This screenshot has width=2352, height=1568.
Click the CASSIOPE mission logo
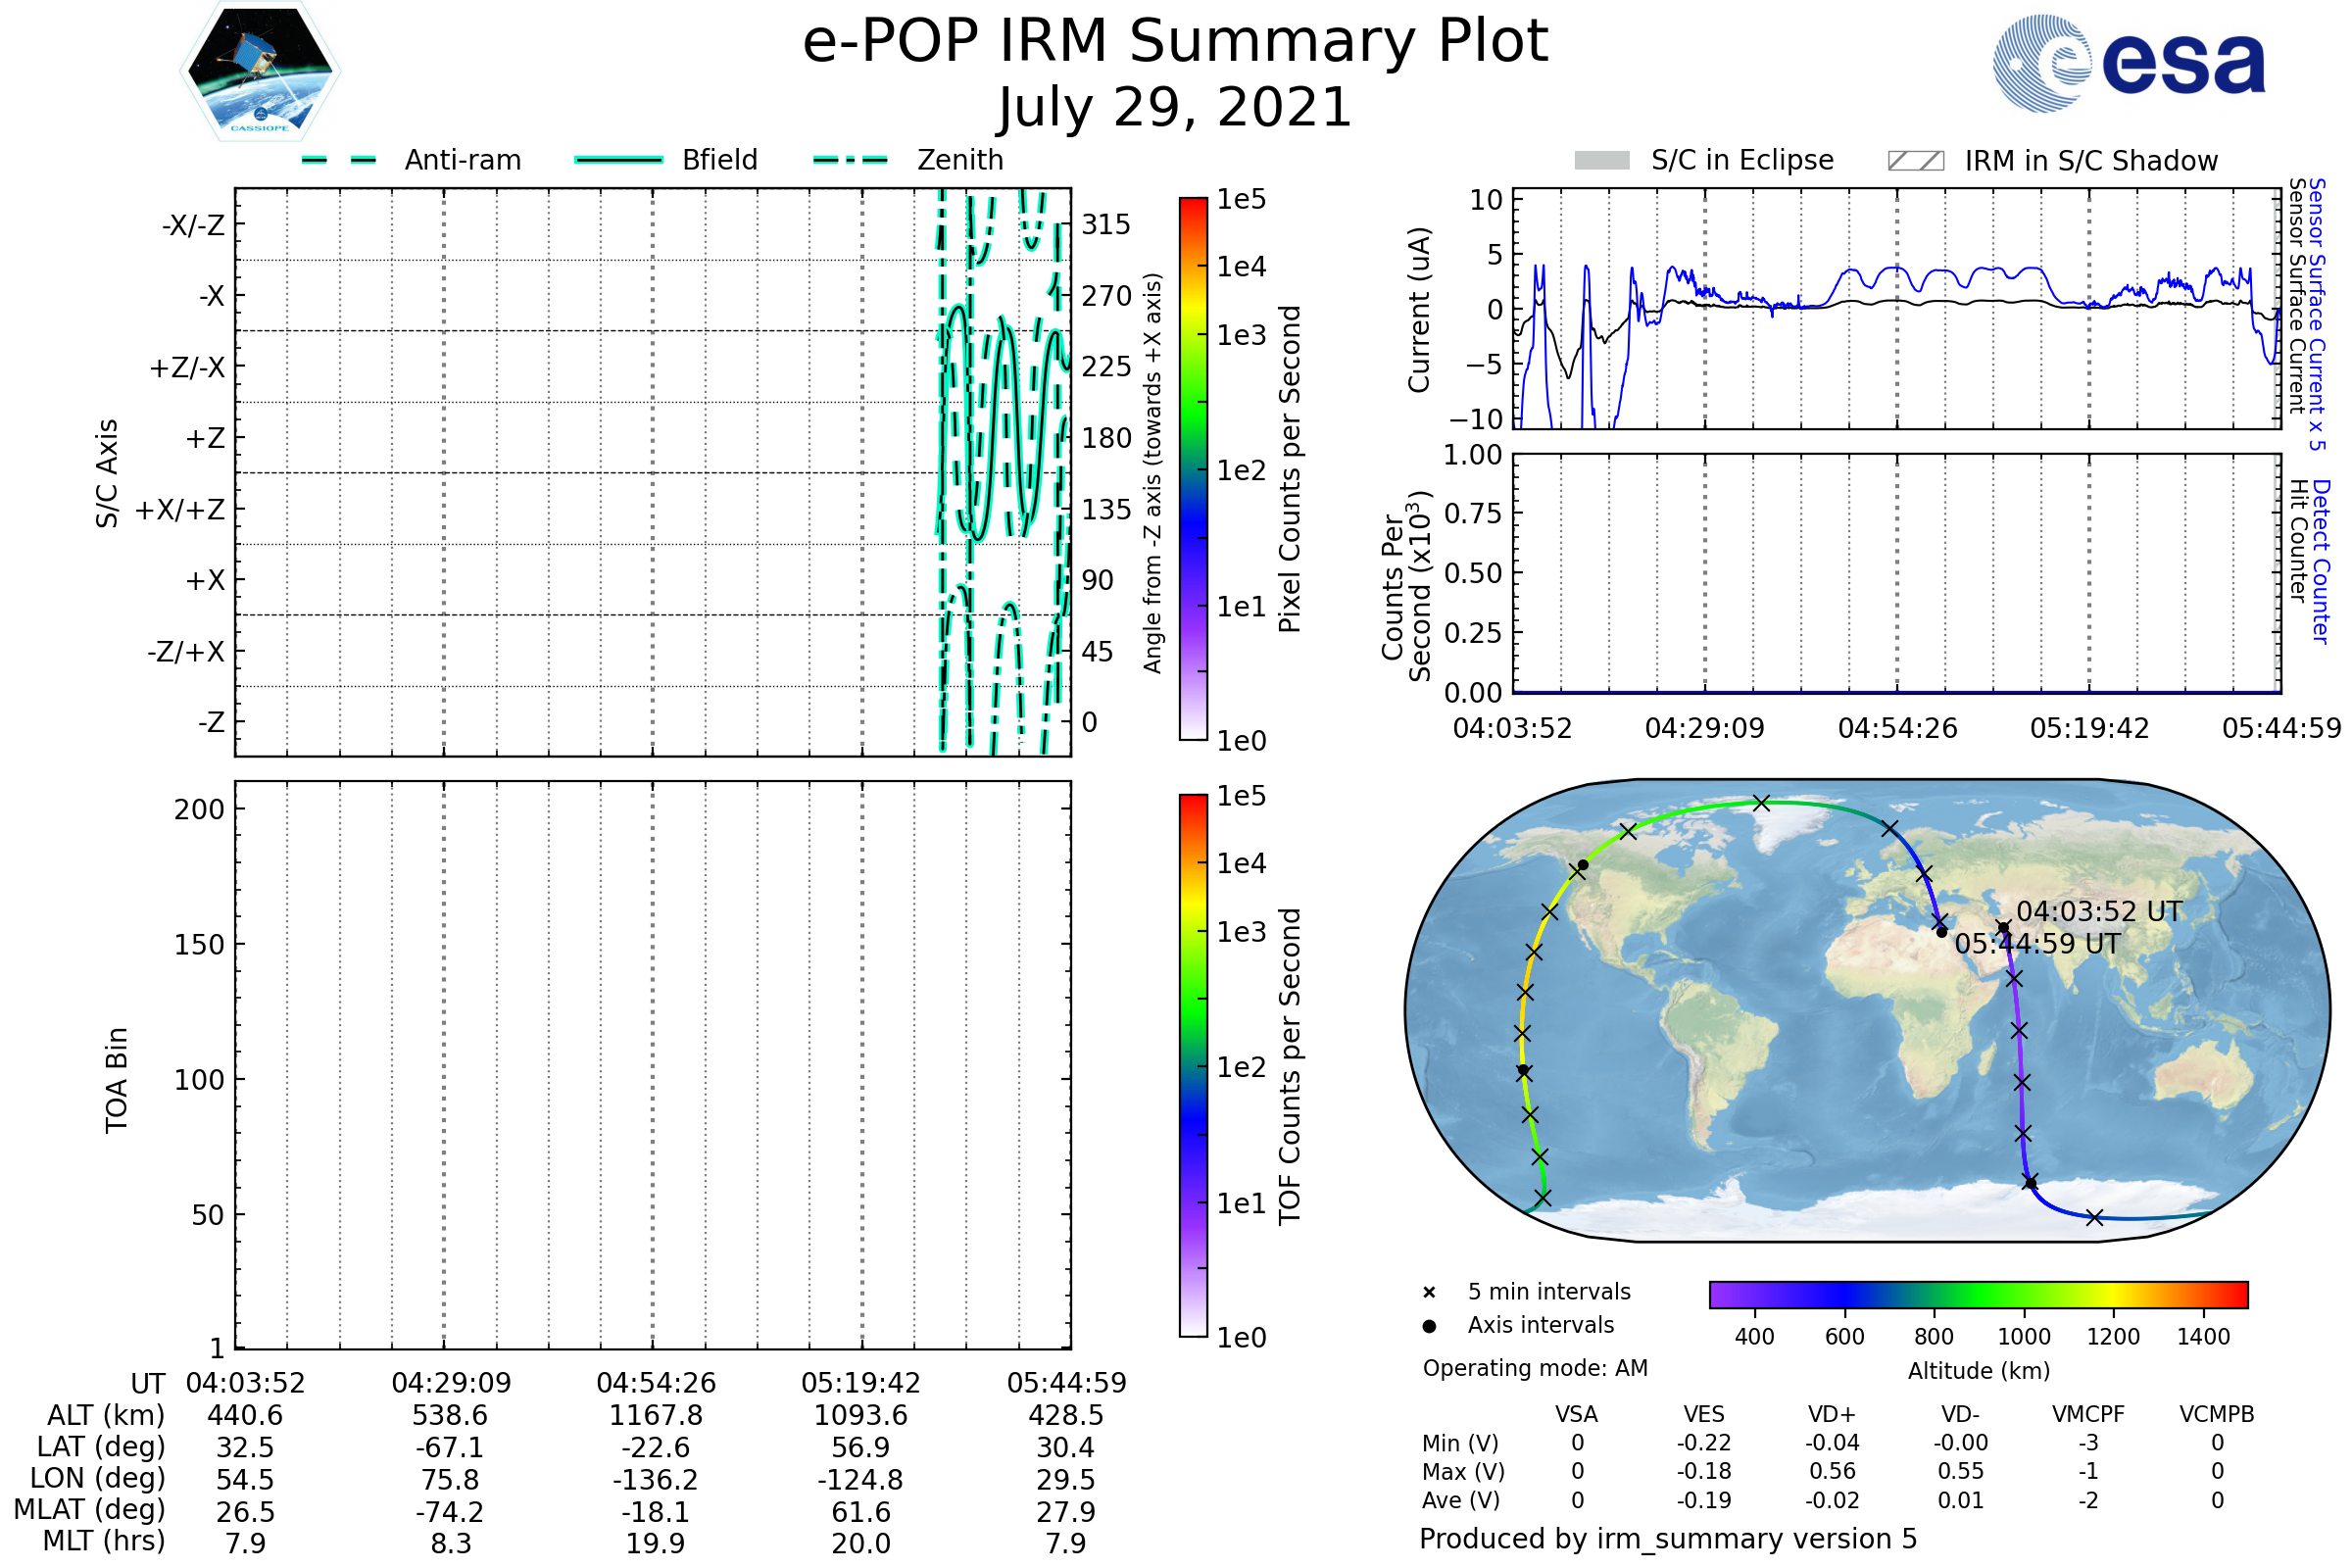point(260,72)
